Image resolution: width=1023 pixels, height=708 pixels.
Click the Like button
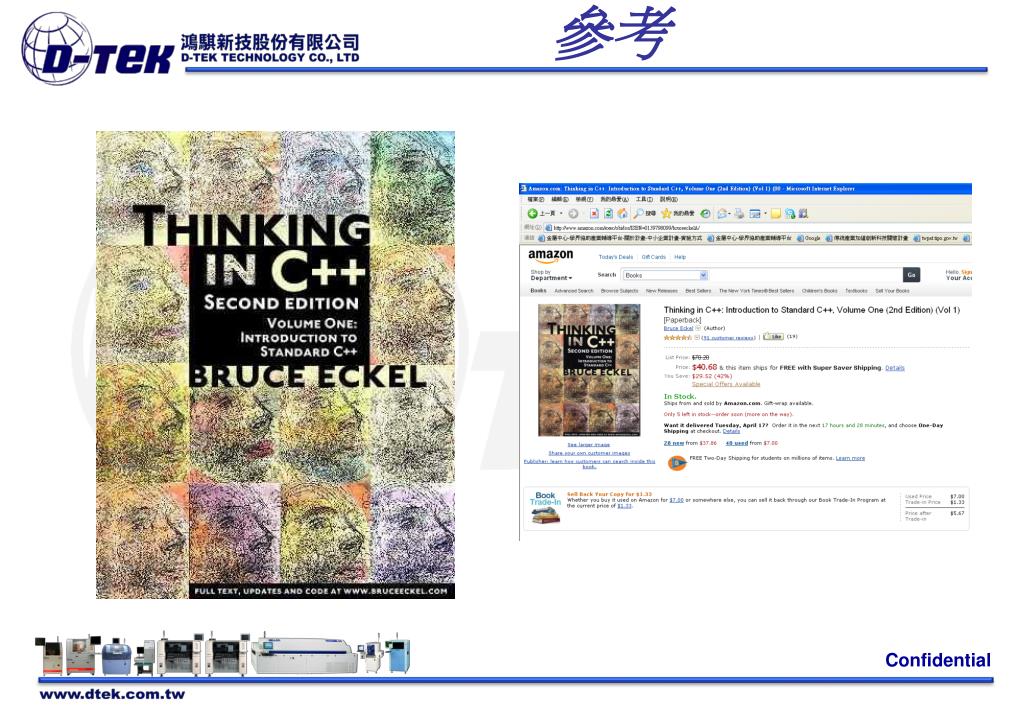(773, 337)
